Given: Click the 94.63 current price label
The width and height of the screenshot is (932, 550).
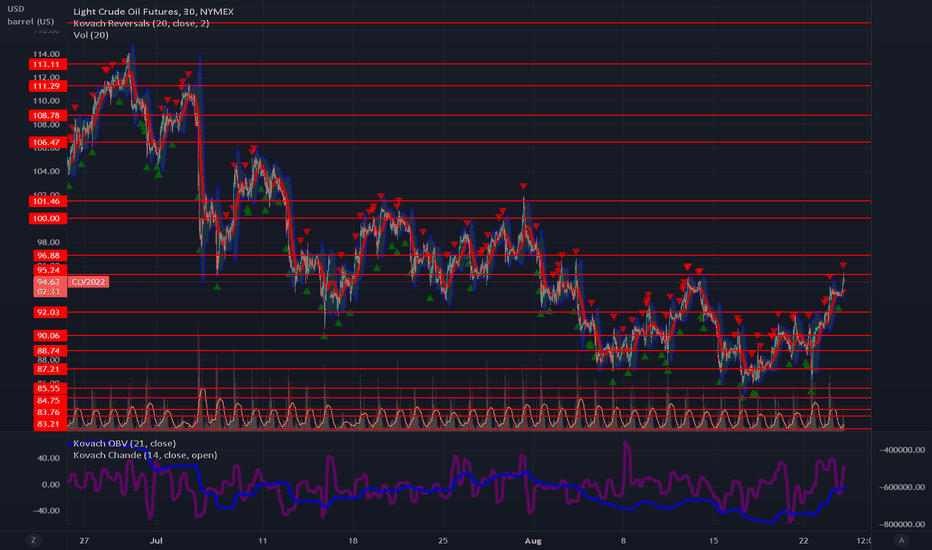Looking at the screenshot, I should (x=49, y=282).
